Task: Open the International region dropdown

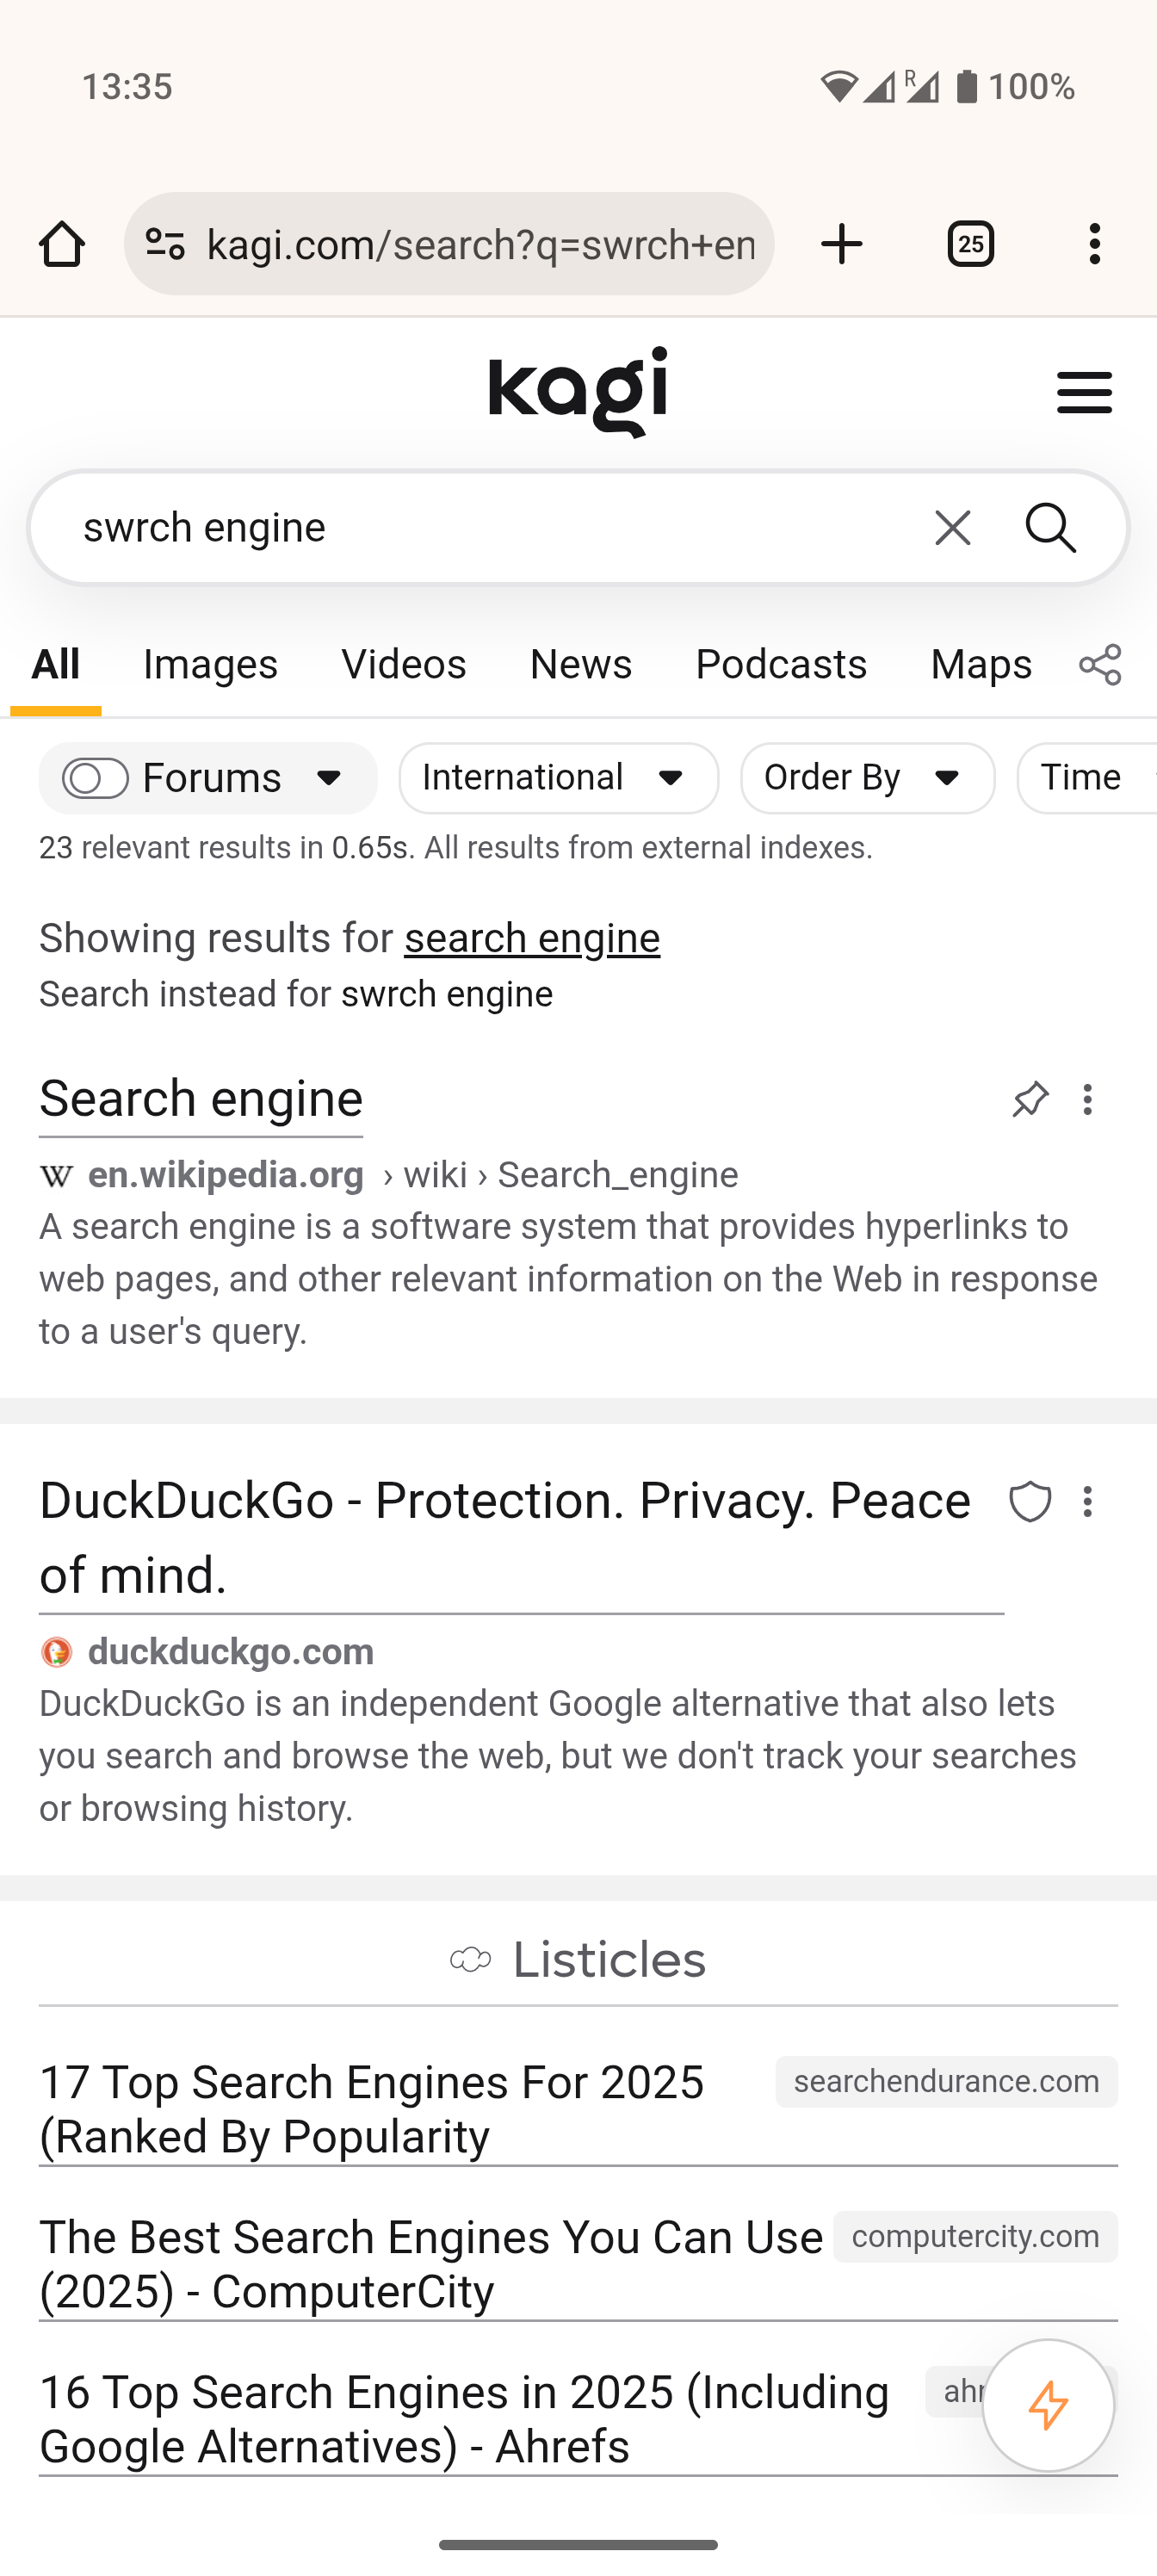Action: (x=558, y=778)
